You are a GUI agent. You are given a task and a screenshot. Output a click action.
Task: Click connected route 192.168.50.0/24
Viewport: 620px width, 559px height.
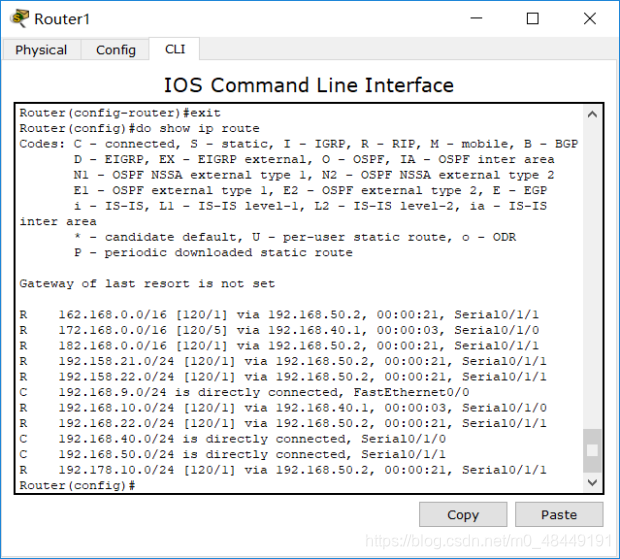(x=233, y=454)
